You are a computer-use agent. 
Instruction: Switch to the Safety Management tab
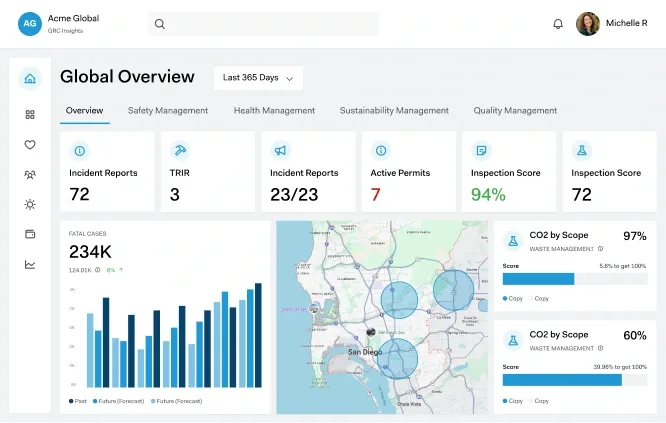168,111
